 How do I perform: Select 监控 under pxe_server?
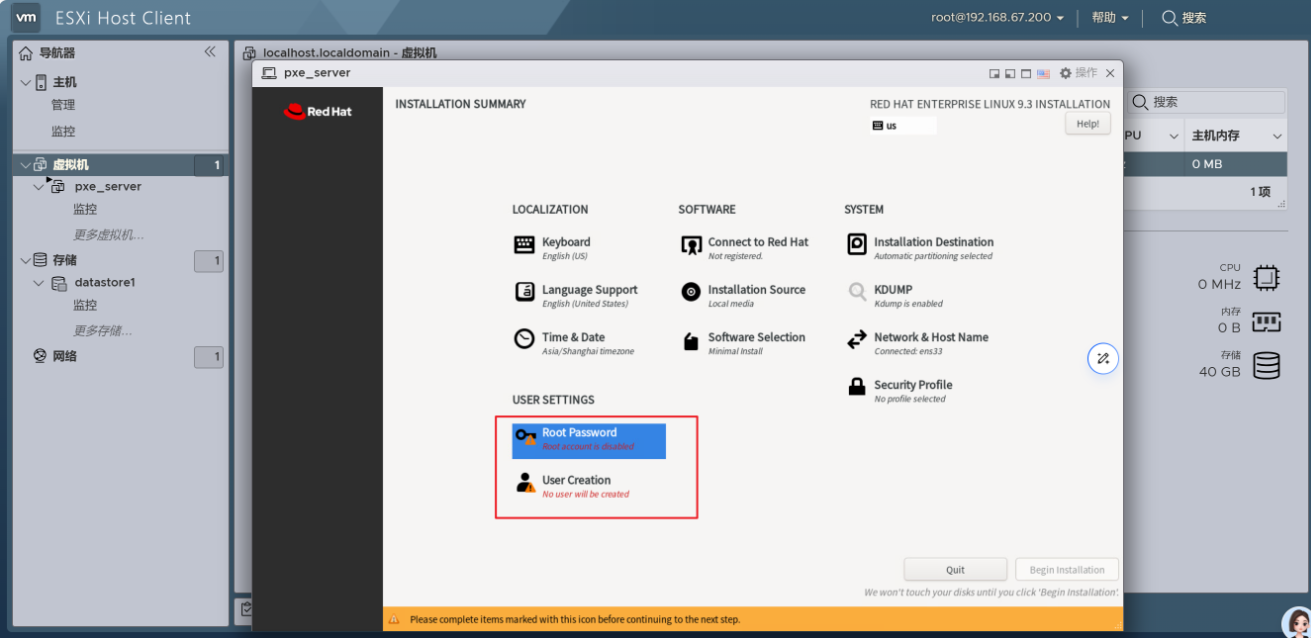[x=85, y=209]
